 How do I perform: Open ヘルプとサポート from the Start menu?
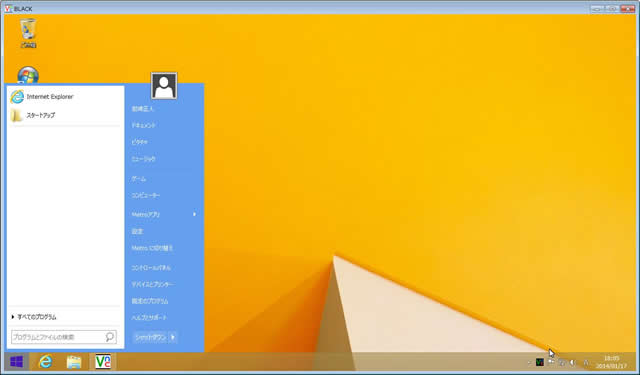(x=149, y=317)
